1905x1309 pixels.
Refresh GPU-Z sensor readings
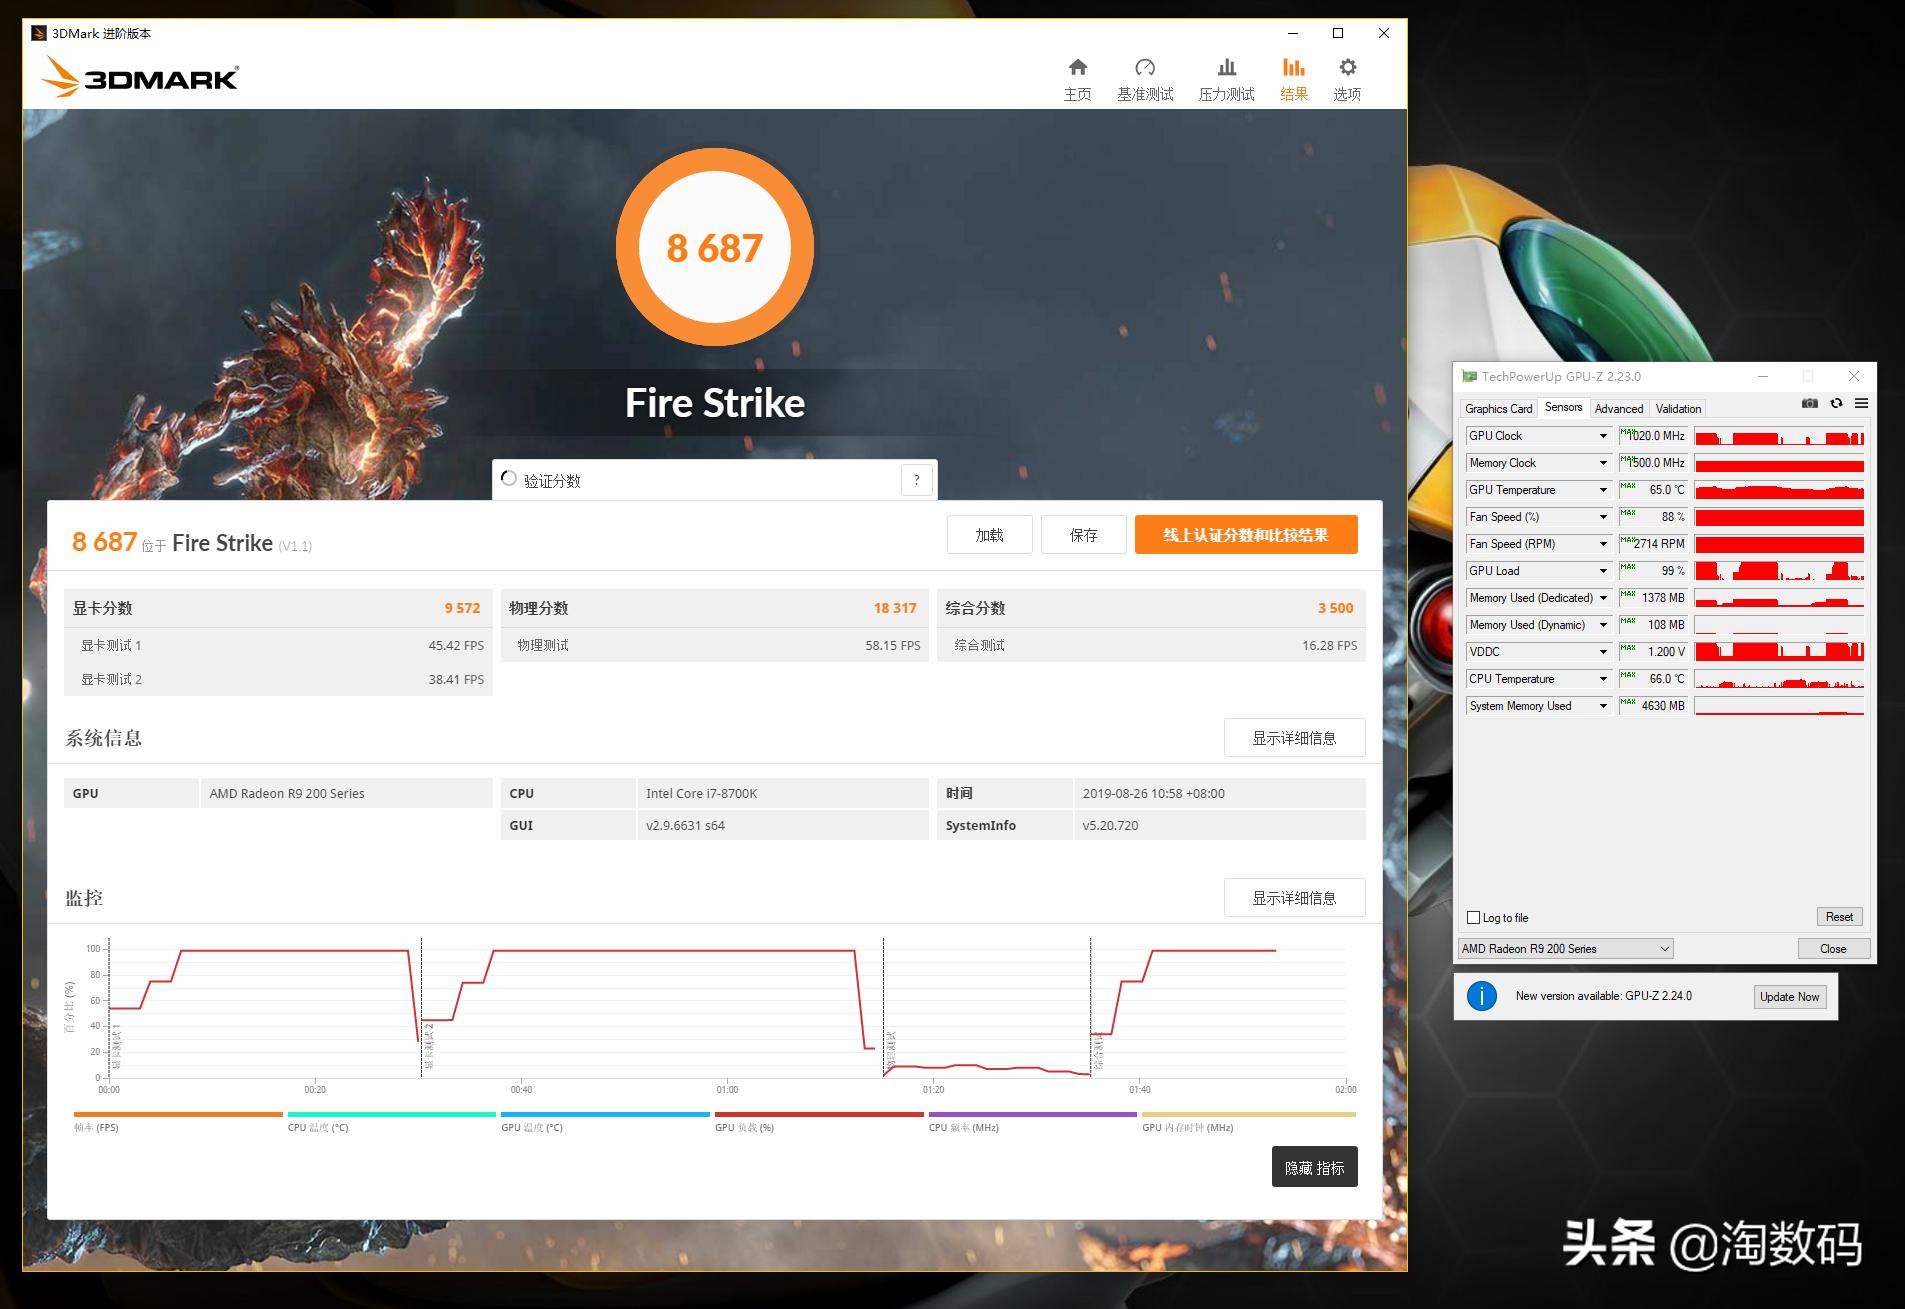1836,403
